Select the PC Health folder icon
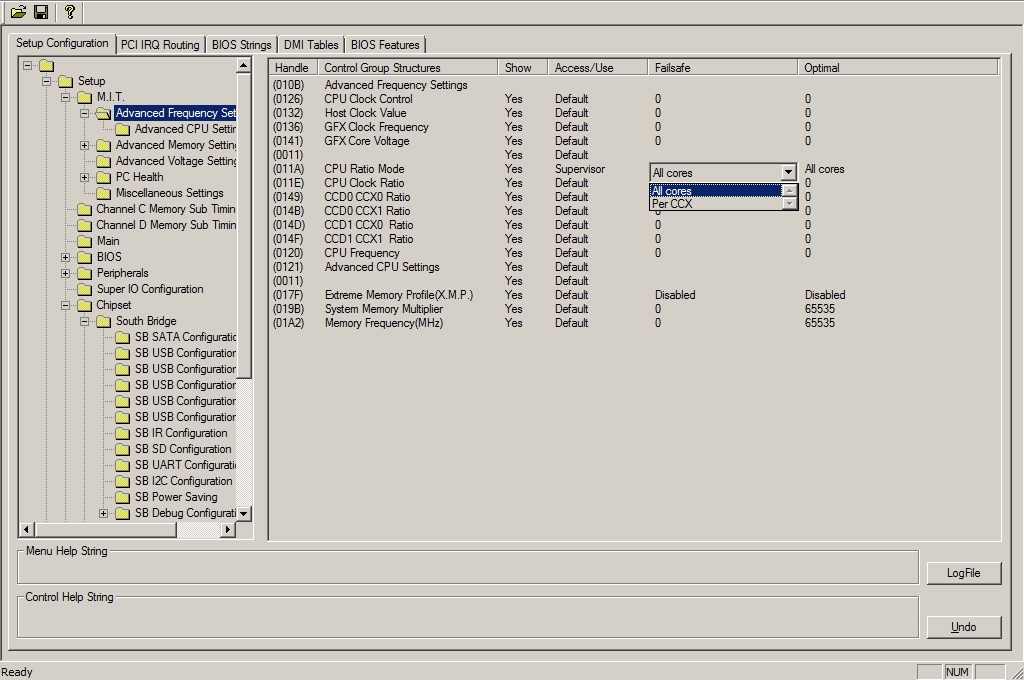 [103, 177]
